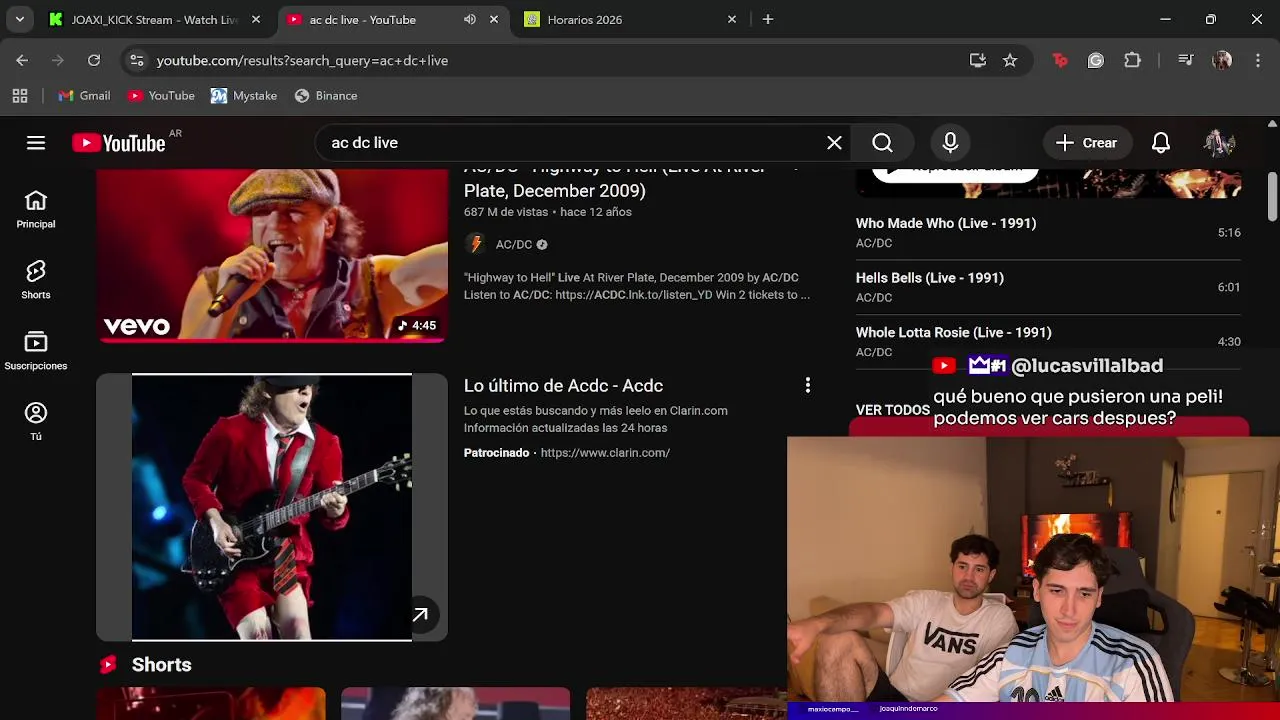Open Mystake bookmark
Screen dimensions: 1280x720
click(x=244, y=96)
